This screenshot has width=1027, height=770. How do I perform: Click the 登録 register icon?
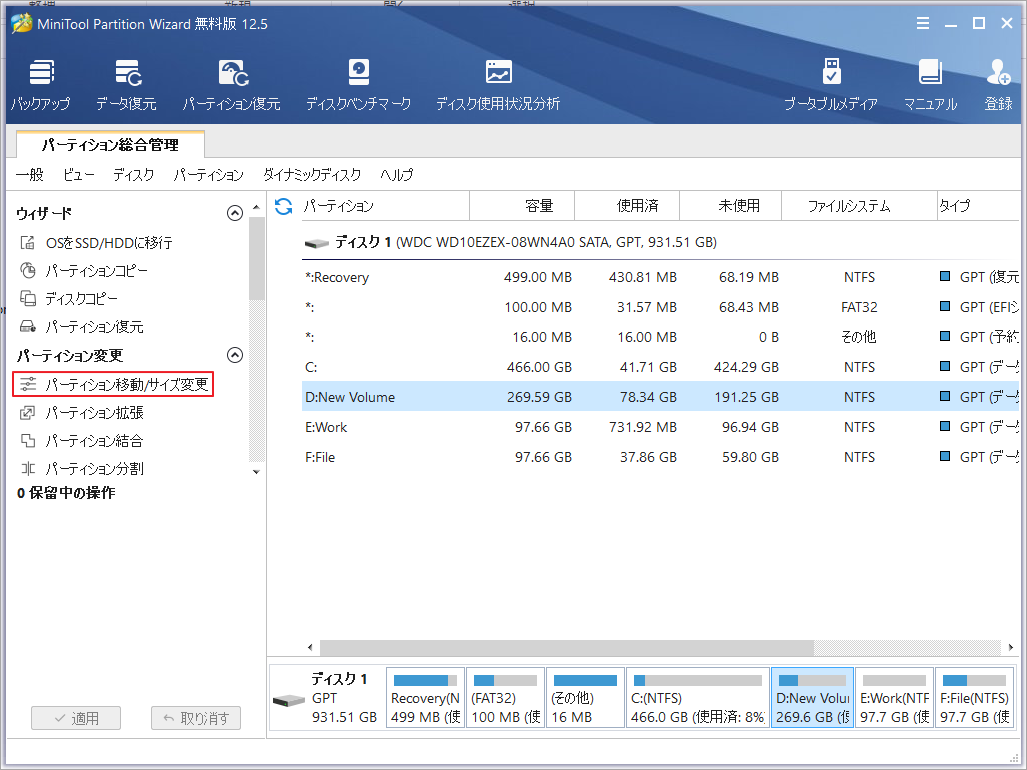pyautogui.click(x=998, y=85)
